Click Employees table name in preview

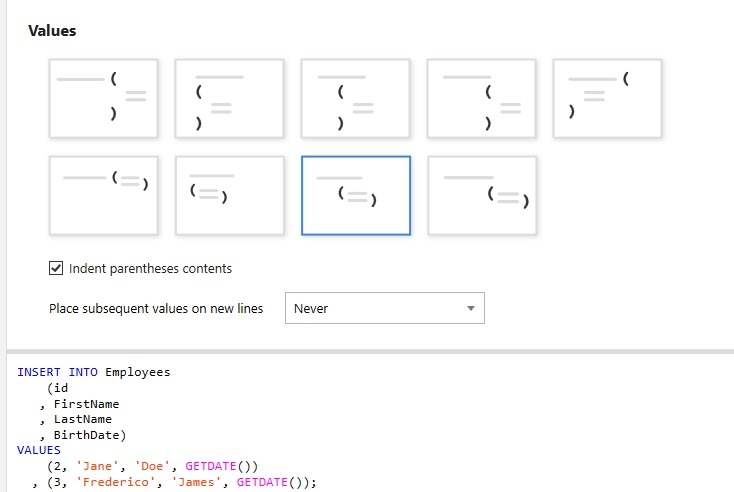point(138,372)
